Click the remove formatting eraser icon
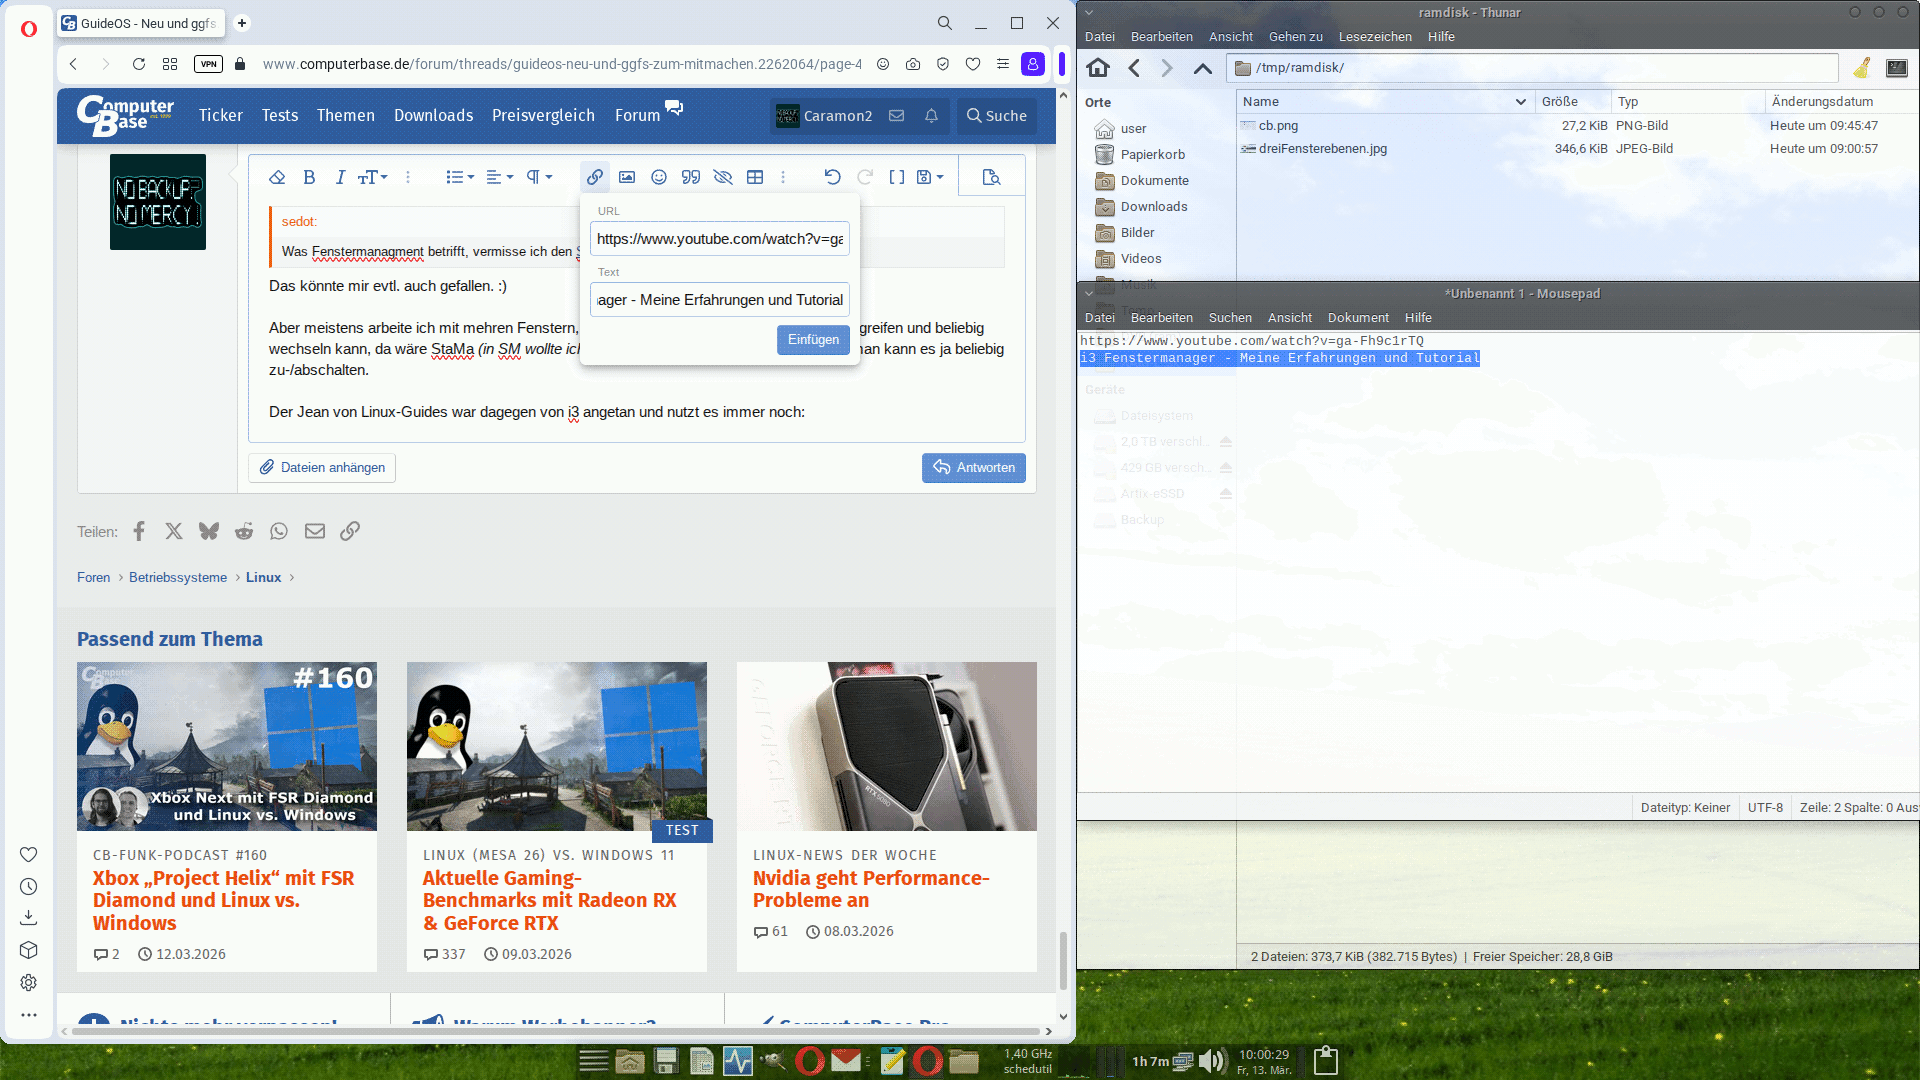Image resolution: width=1920 pixels, height=1080 pixels. (x=277, y=177)
